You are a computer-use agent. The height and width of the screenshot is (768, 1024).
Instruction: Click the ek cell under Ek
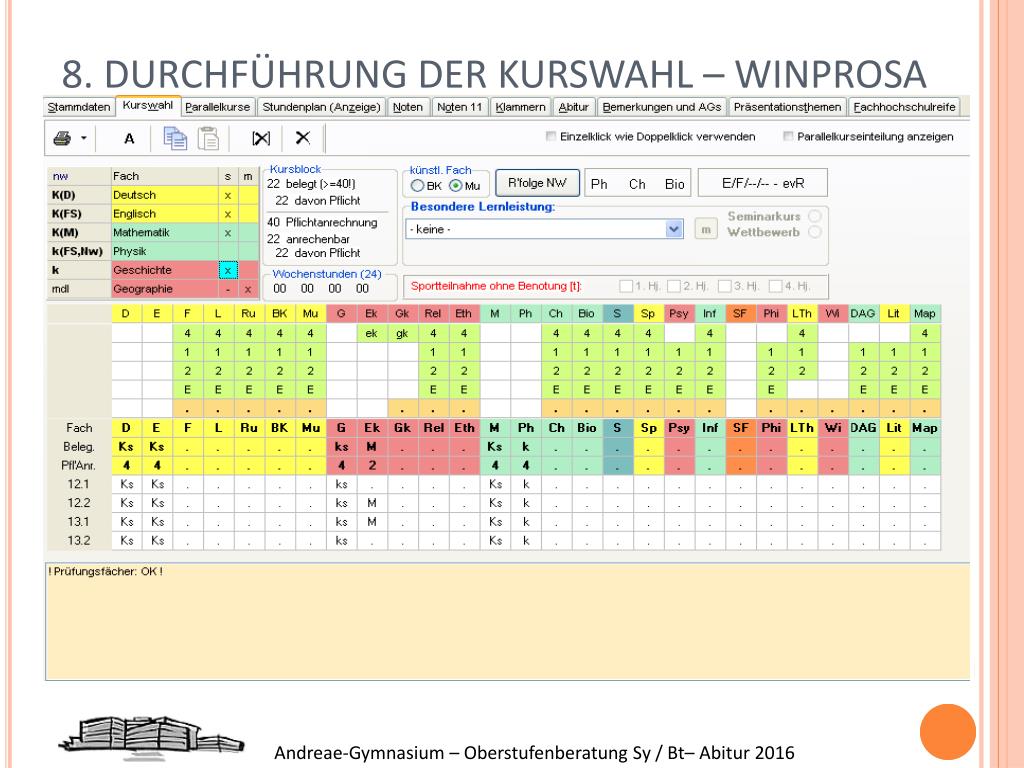372,333
